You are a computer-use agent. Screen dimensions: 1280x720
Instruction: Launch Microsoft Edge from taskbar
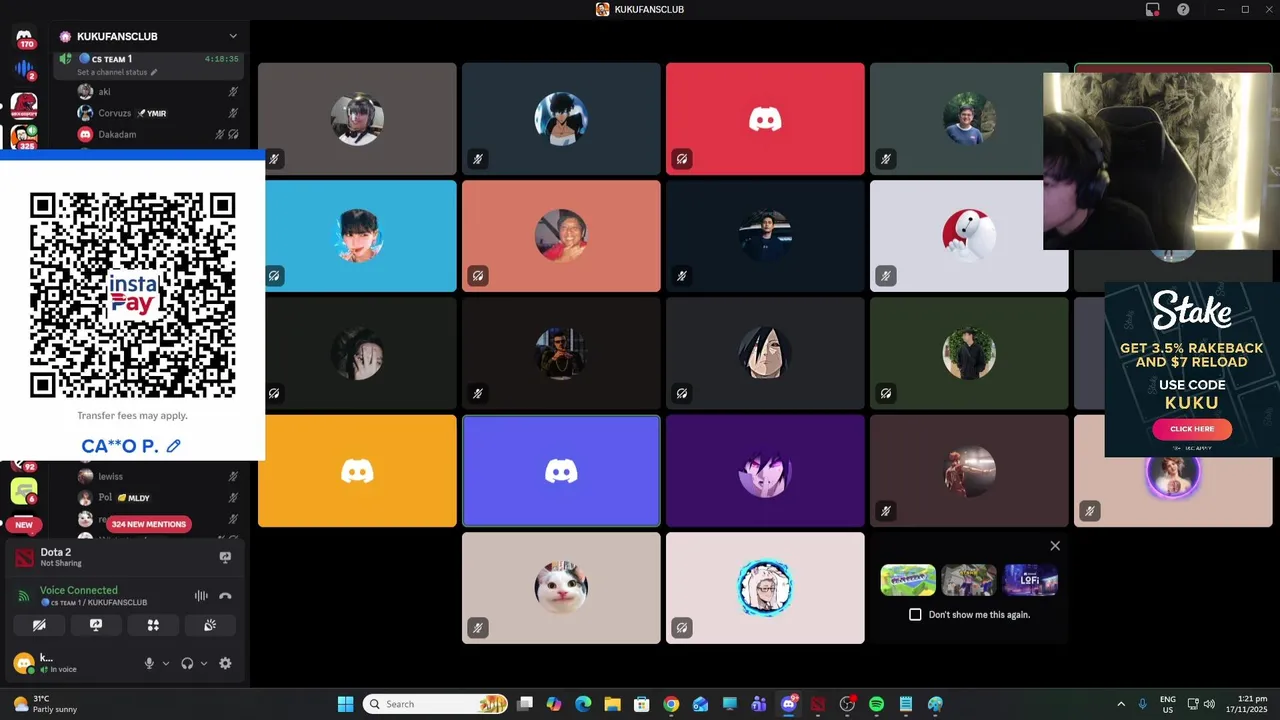pyautogui.click(x=583, y=704)
